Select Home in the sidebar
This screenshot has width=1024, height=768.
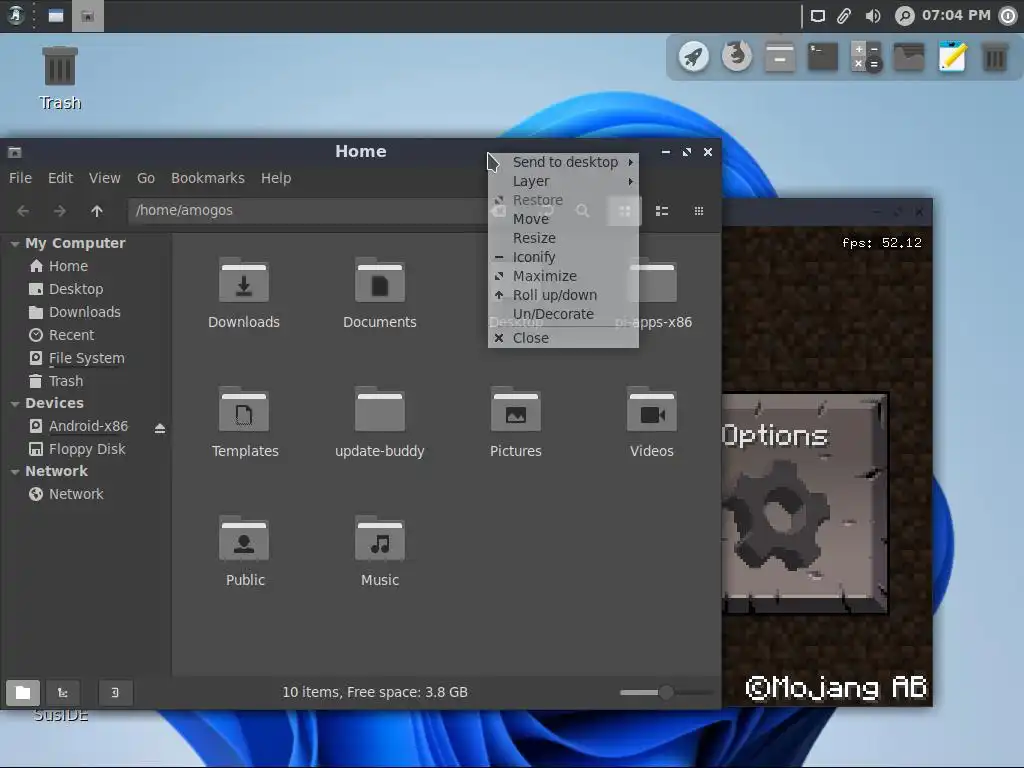pos(68,266)
